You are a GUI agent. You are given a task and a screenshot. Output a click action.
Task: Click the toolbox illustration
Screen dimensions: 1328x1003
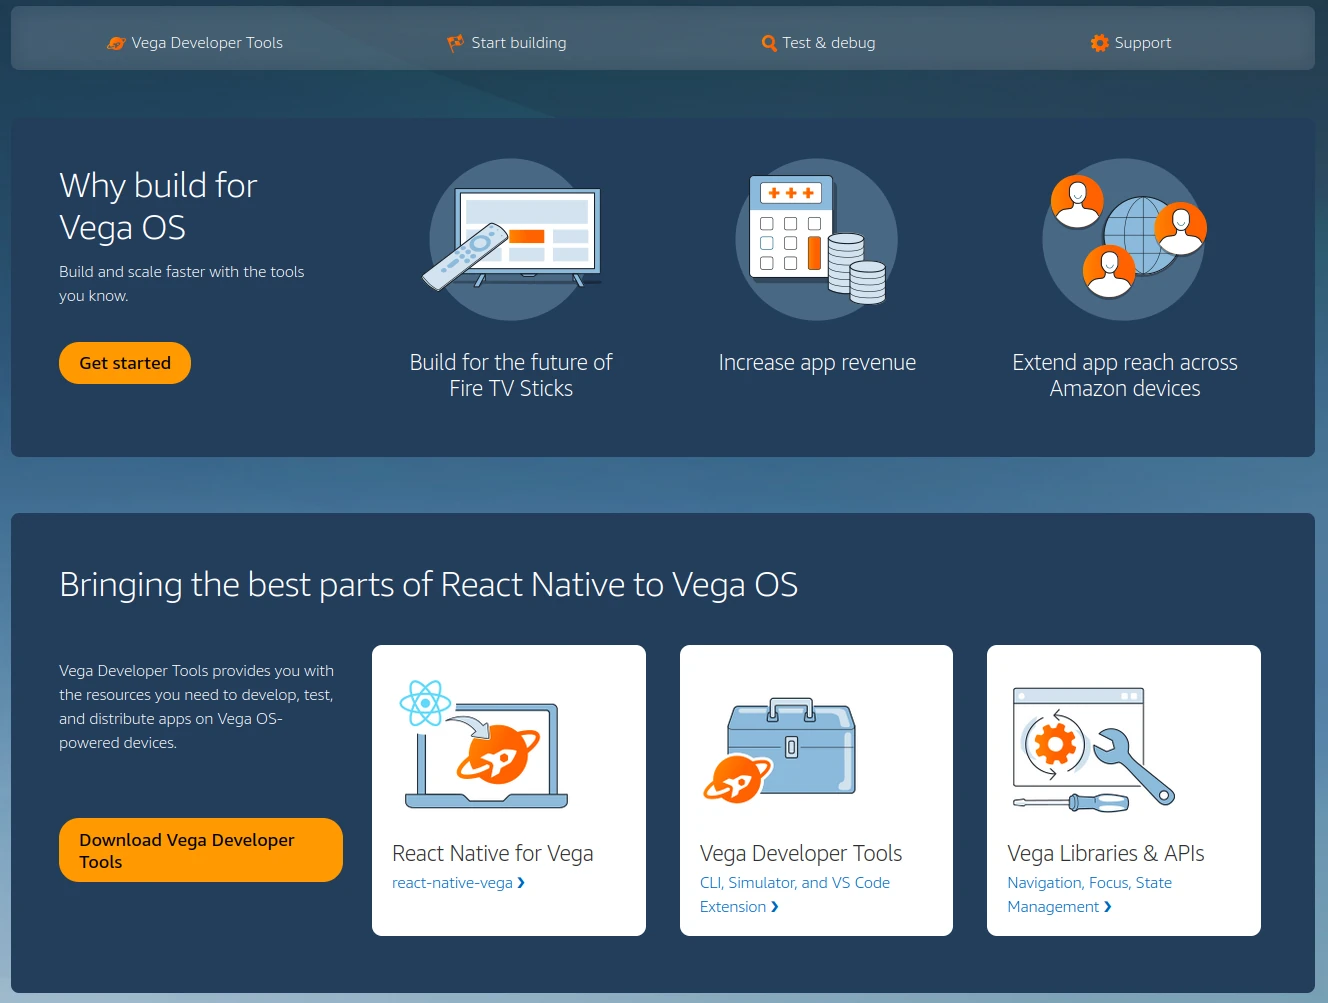coord(780,749)
